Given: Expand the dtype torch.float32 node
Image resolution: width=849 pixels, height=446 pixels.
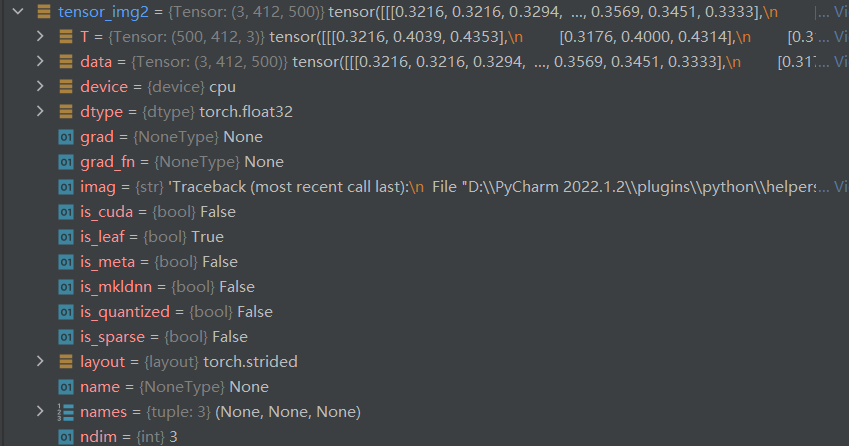Looking at the screenshot, I should tap(40, 111).
